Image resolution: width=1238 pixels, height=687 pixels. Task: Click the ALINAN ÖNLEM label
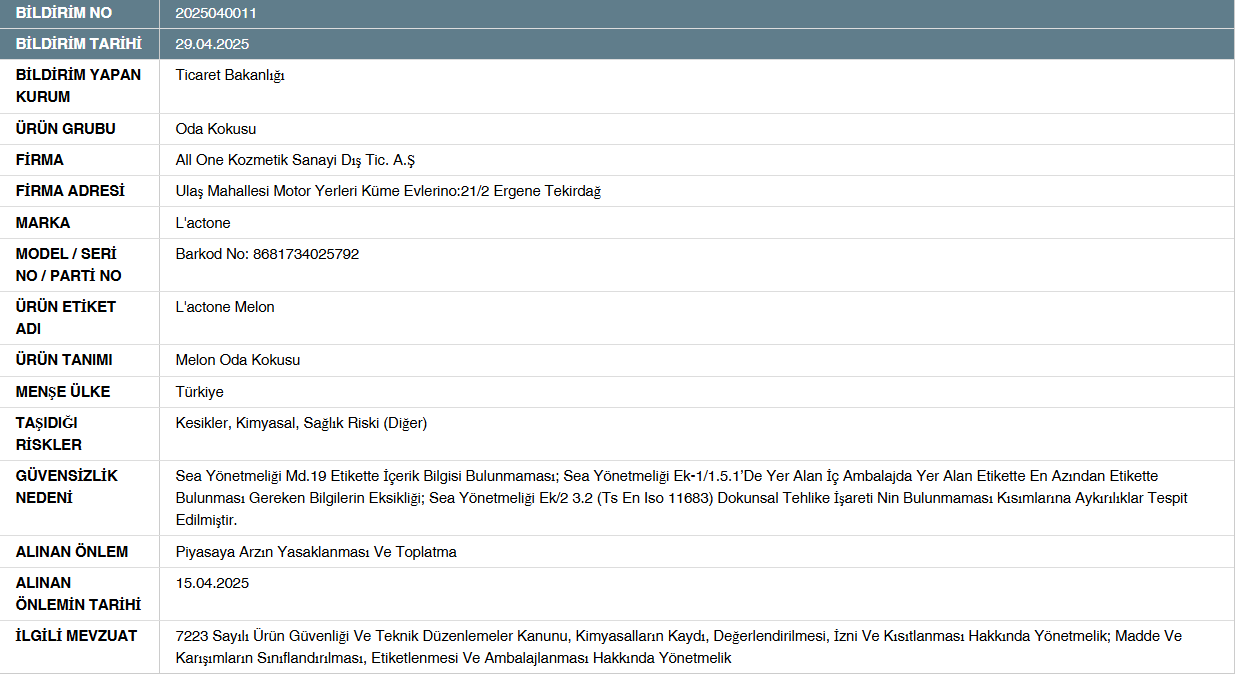pyautogui.click(x=72, y=552)
